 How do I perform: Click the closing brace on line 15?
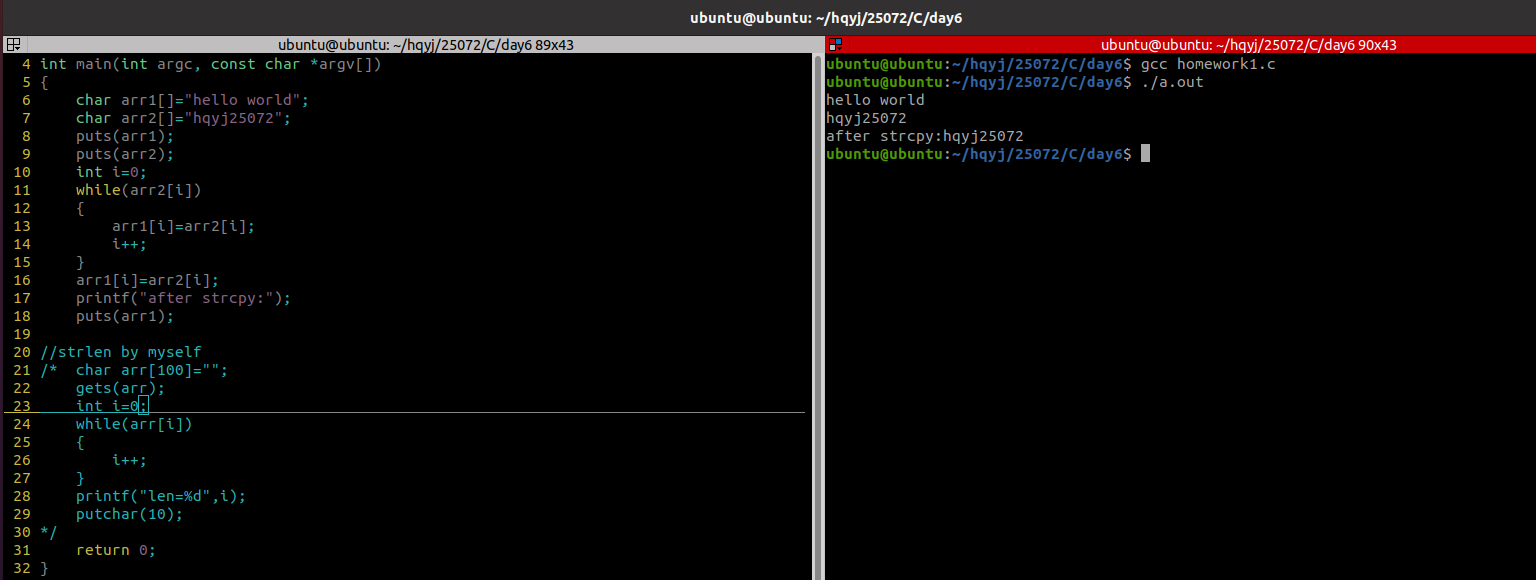80,262
